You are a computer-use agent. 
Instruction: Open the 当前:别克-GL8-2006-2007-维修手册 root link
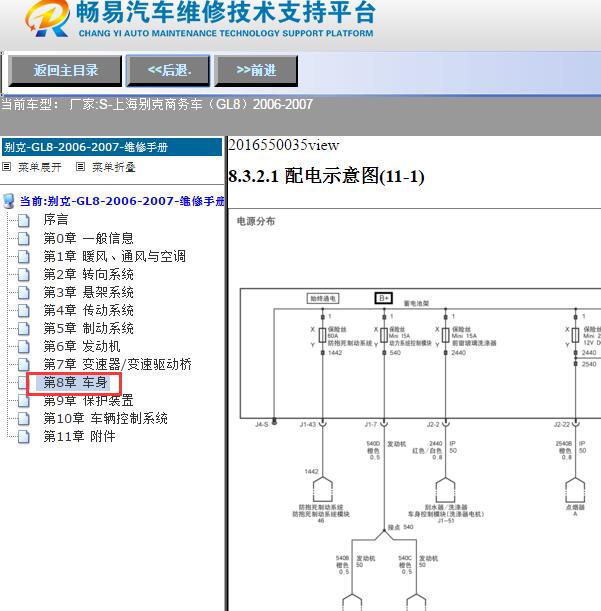coord(122,201)
